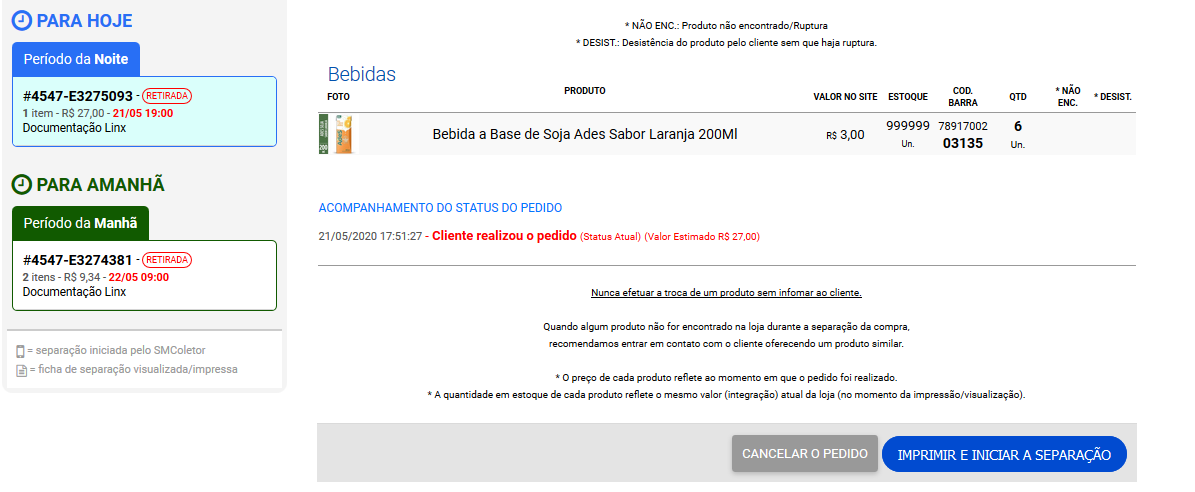Click ACOMPANHAMENTO DO STATUS DO PEDIDO heading
1195x492 pixels.
click(x=441, y=207)
